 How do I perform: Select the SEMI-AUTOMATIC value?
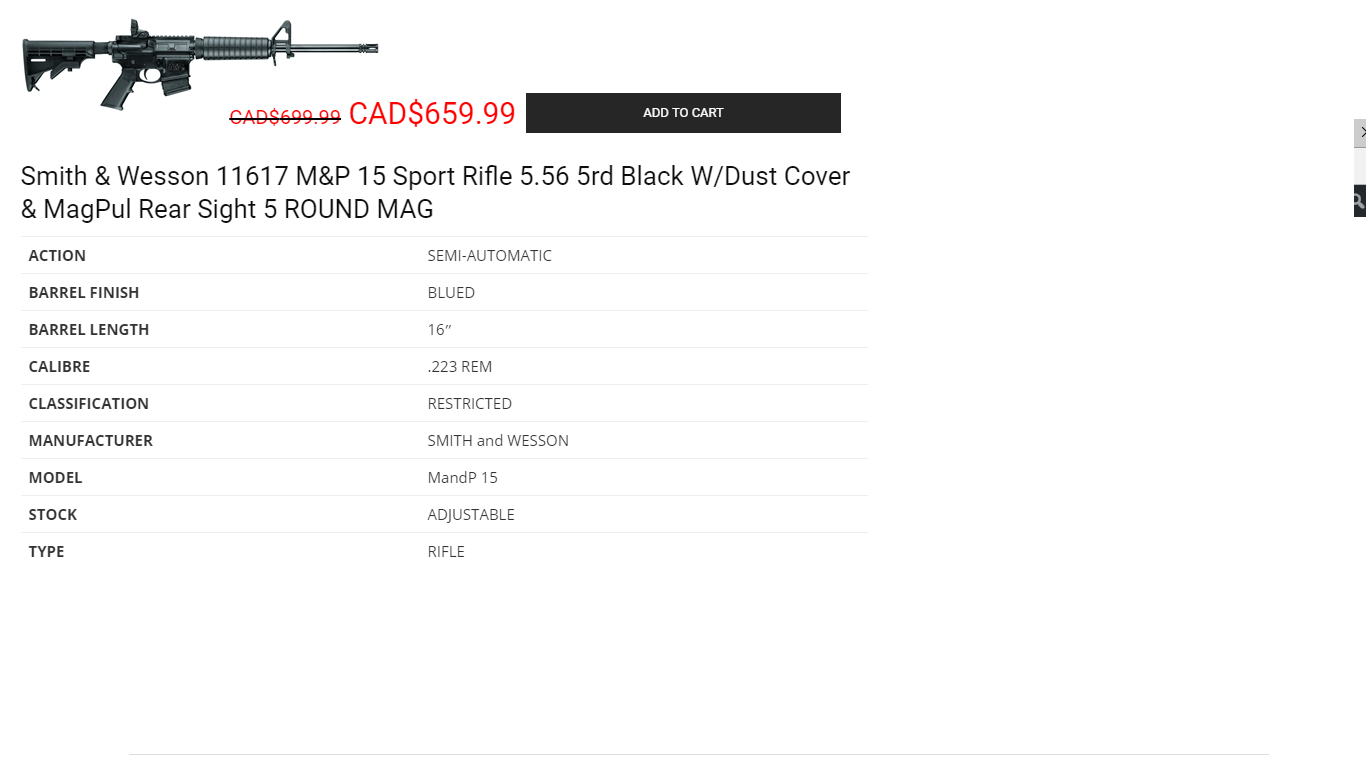click(489, 255)
